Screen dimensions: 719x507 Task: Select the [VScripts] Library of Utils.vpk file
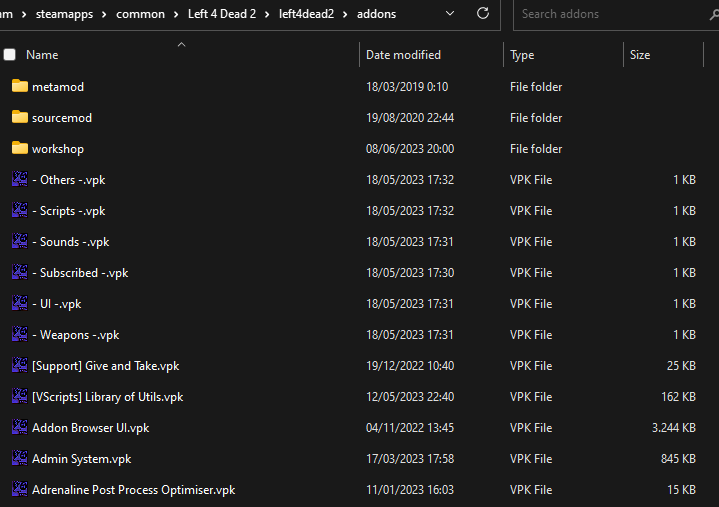(107, 397)
